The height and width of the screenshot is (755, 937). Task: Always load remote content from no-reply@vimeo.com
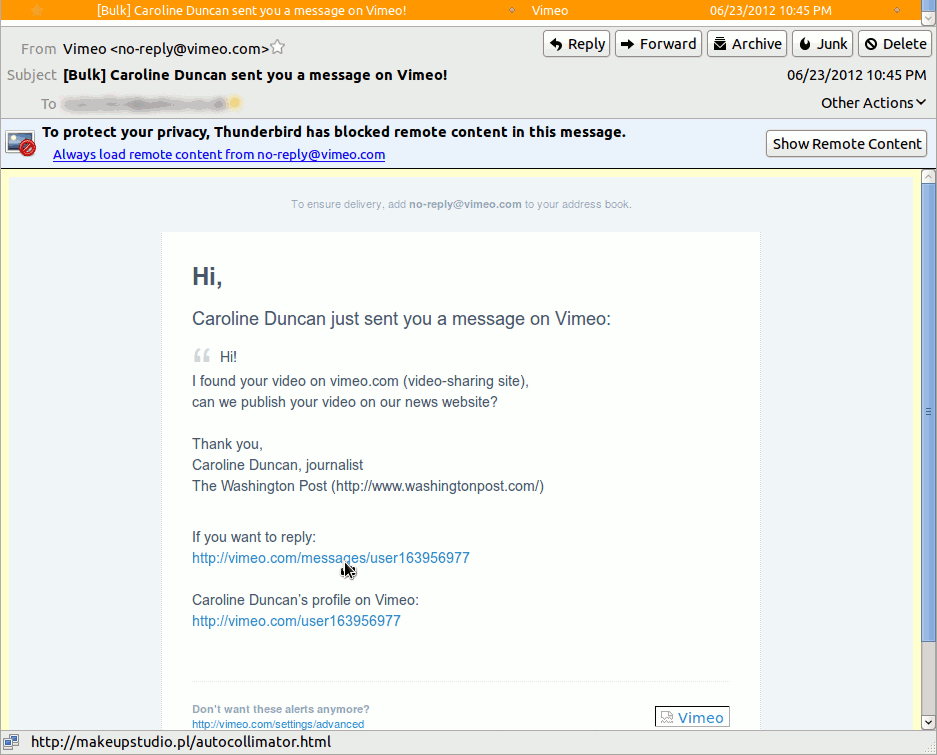click(219, 155)
